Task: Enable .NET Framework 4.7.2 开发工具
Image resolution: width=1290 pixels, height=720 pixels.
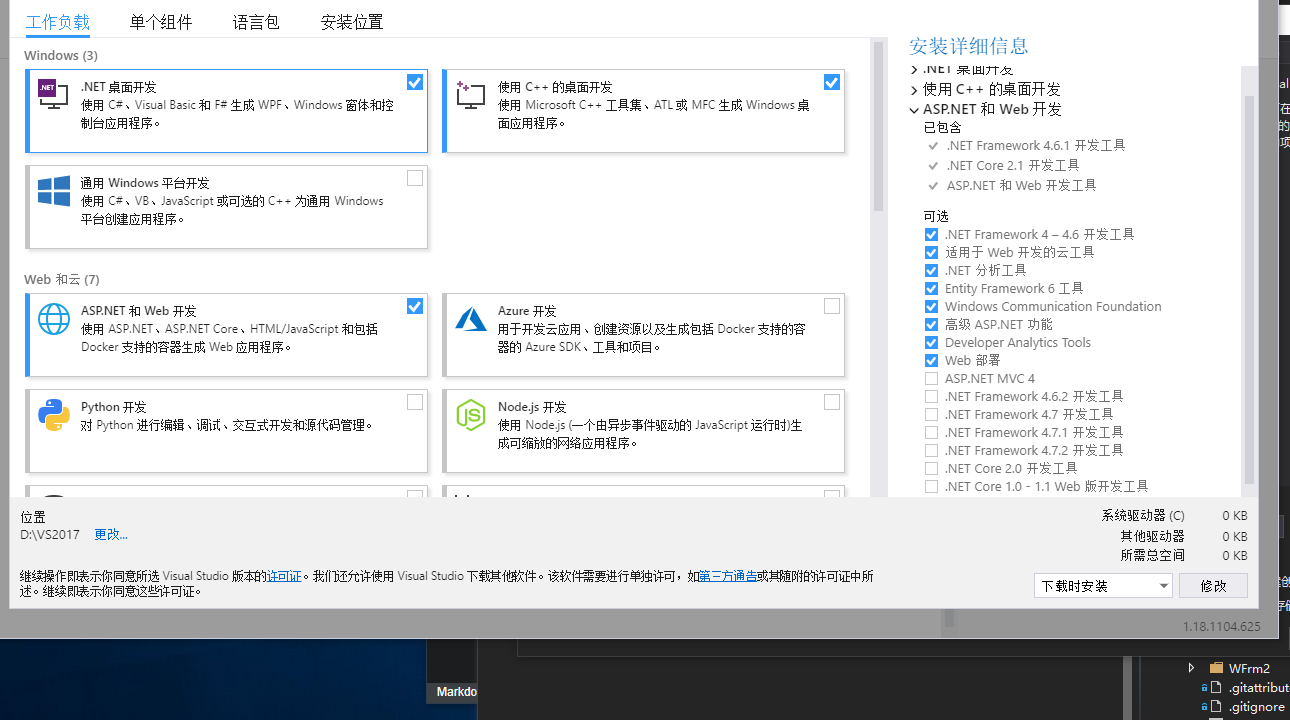Action: (931, 451)
